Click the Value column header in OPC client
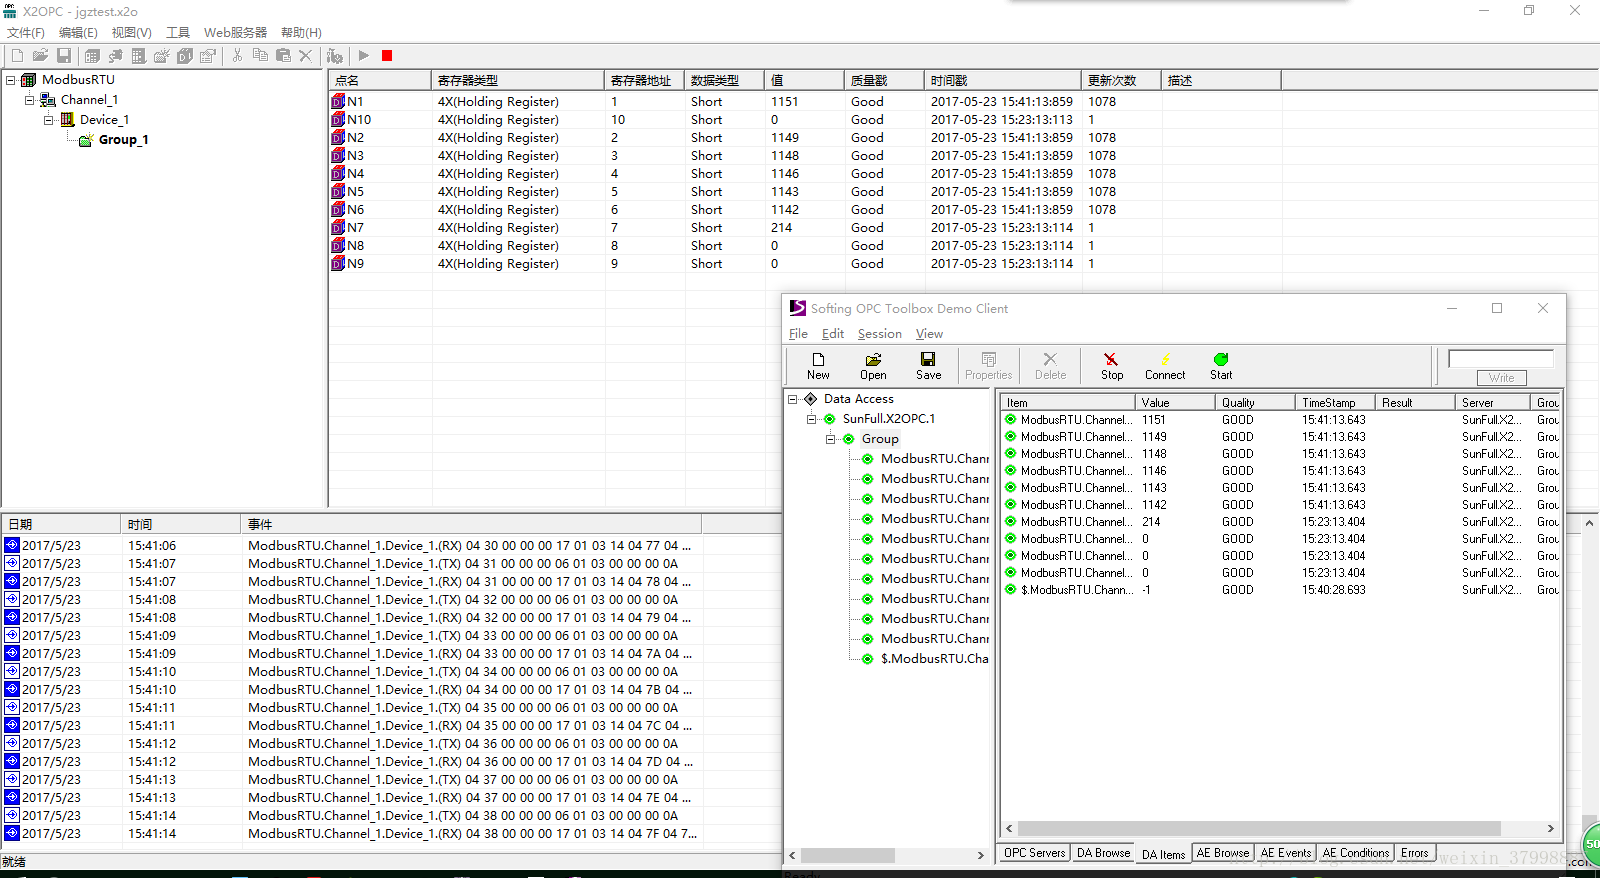The width and height of the screenshot is (1600, 878). (1175, 403)
